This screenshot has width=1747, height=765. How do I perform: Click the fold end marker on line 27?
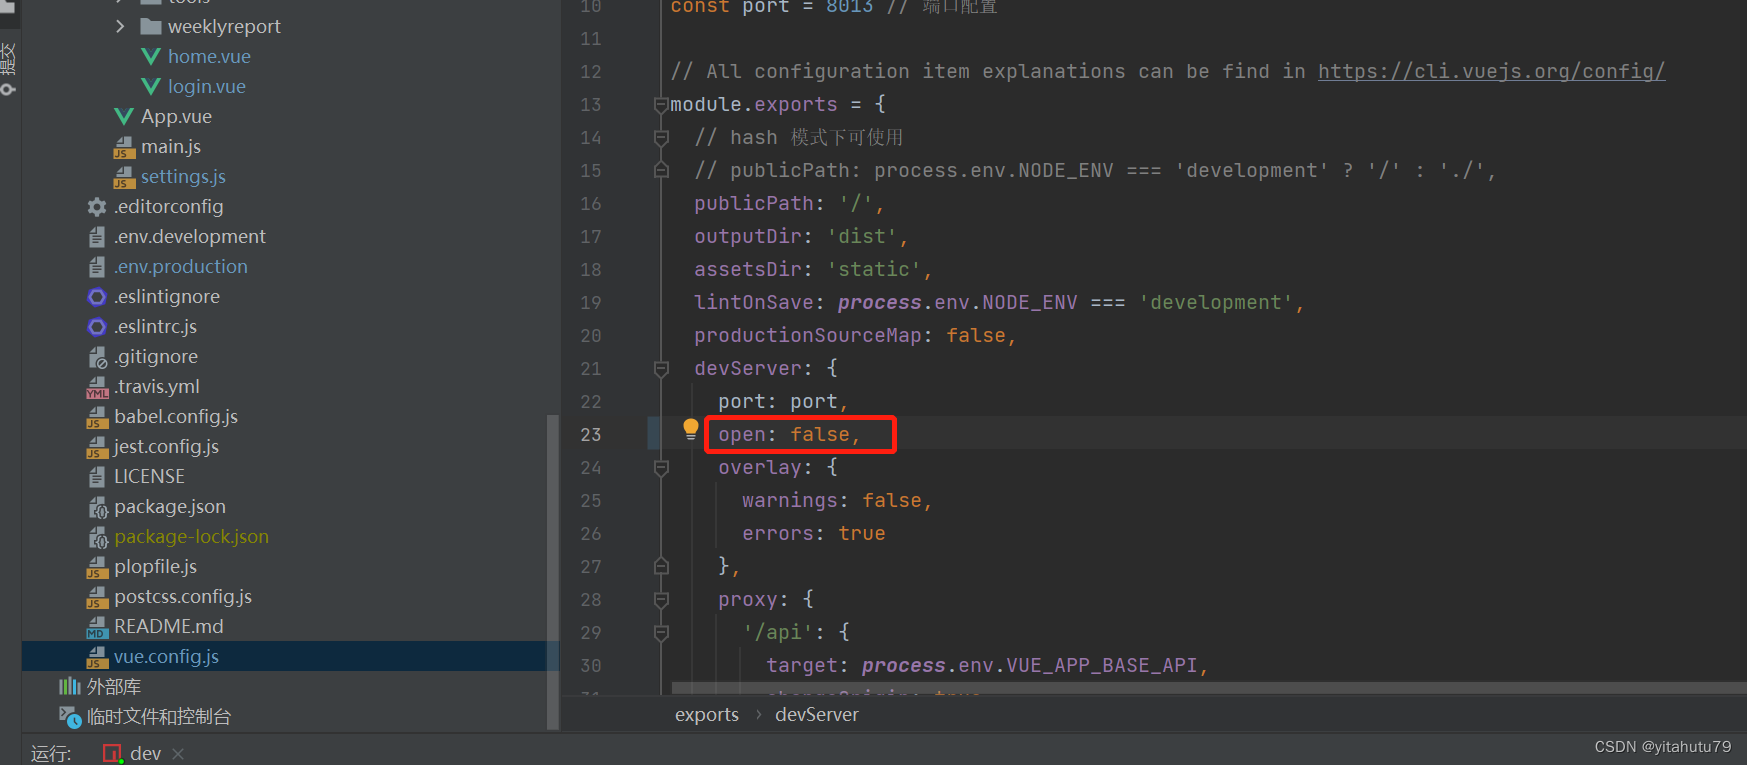pos(661,566)
